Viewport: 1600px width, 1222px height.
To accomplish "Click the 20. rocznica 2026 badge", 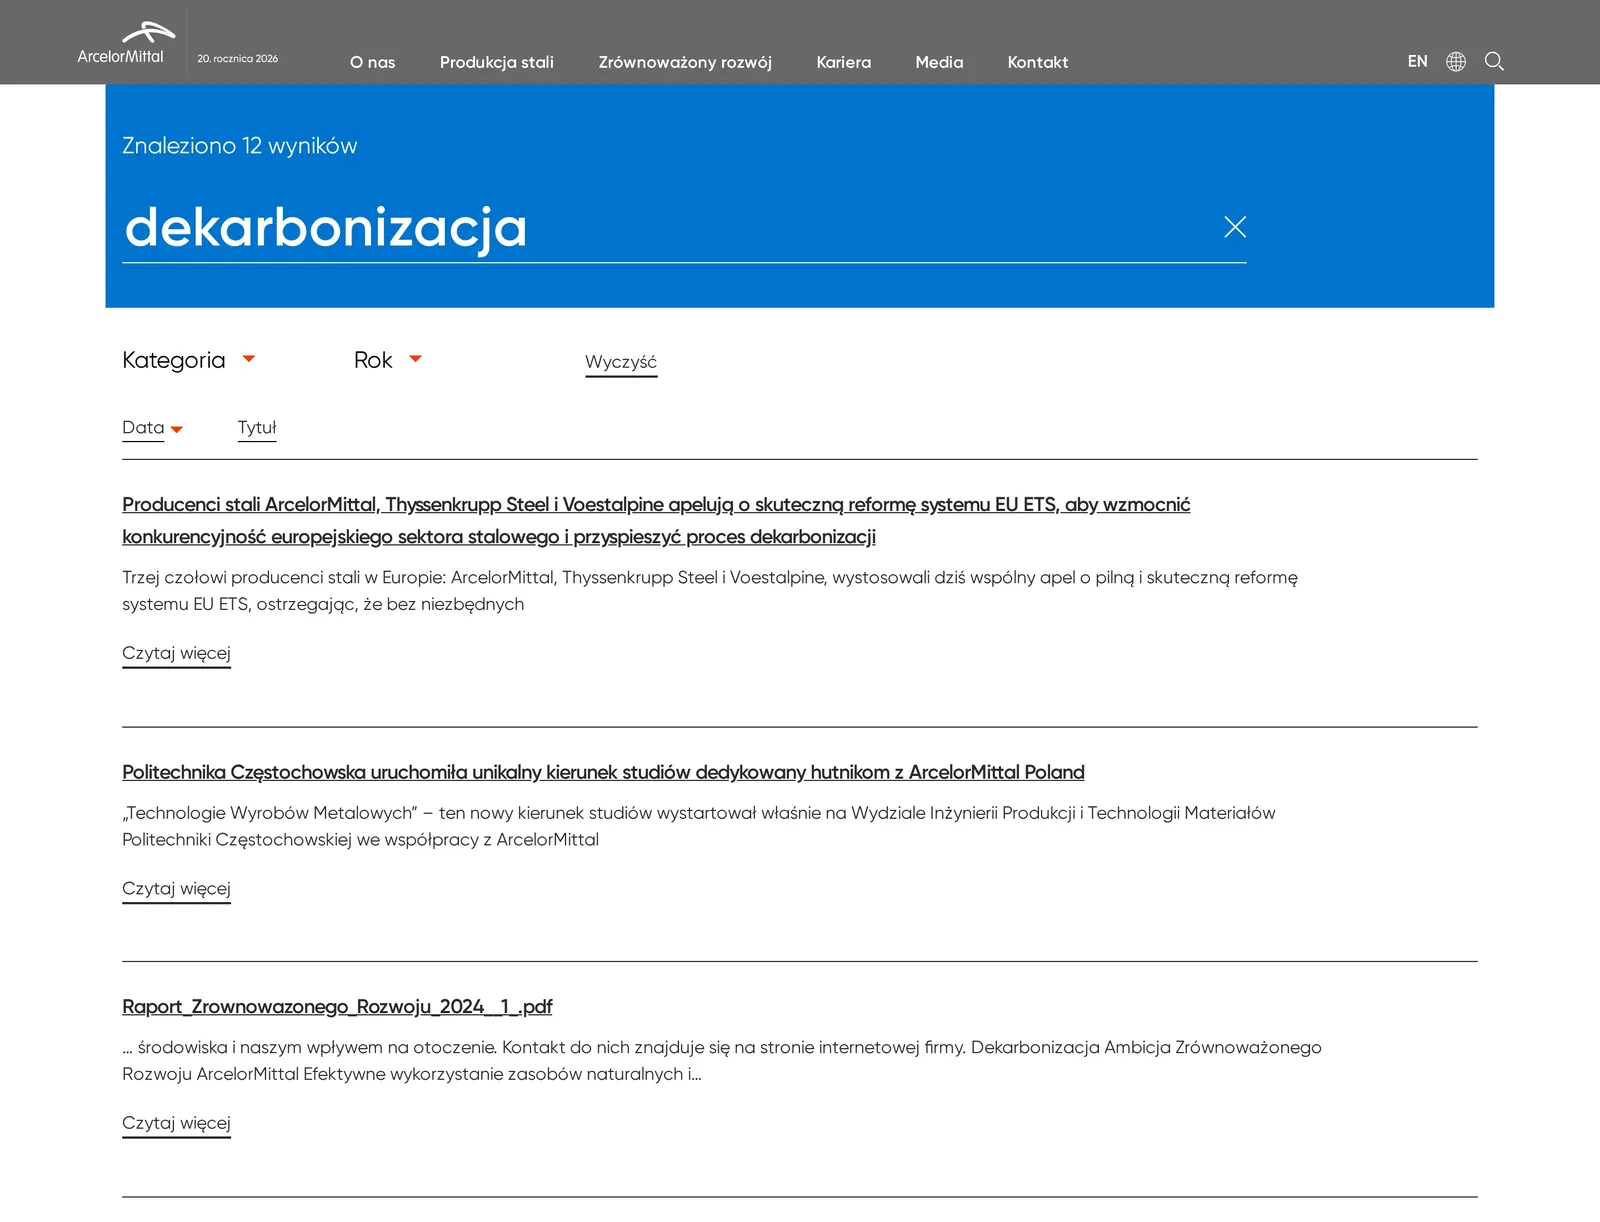I will pyautogui.click(x=238, y=59).
